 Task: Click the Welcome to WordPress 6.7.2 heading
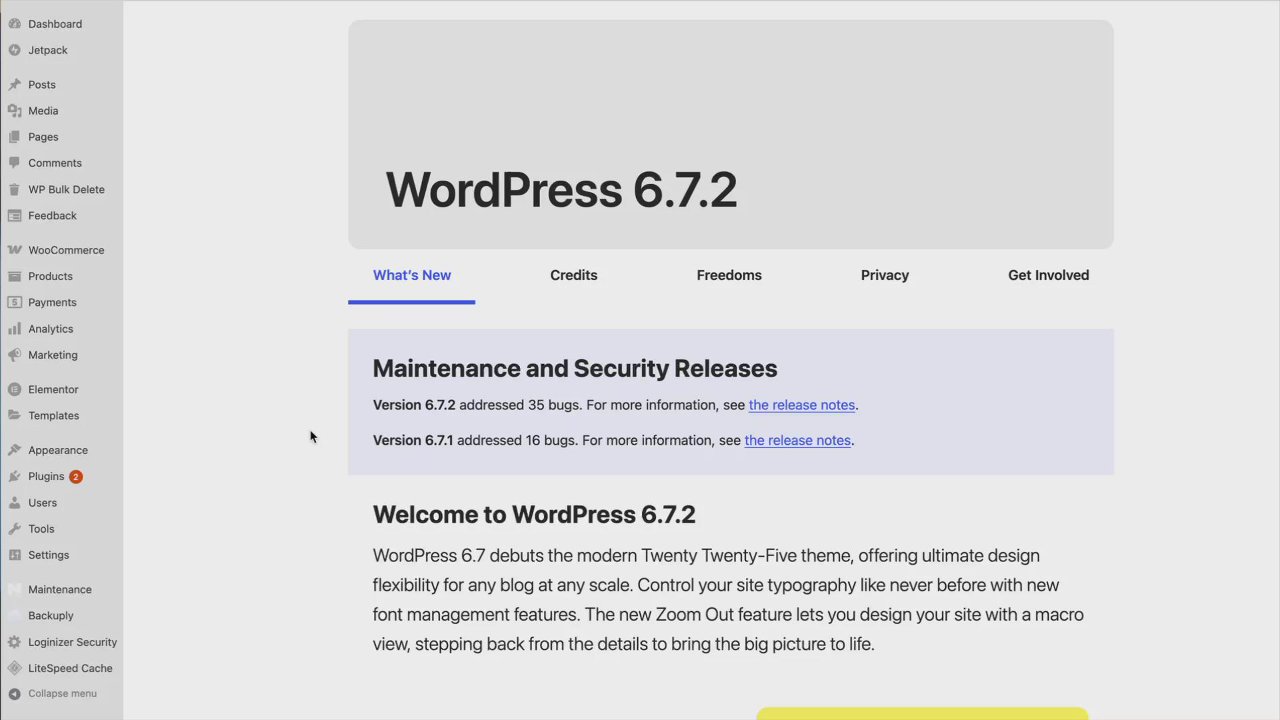(534, 514)
